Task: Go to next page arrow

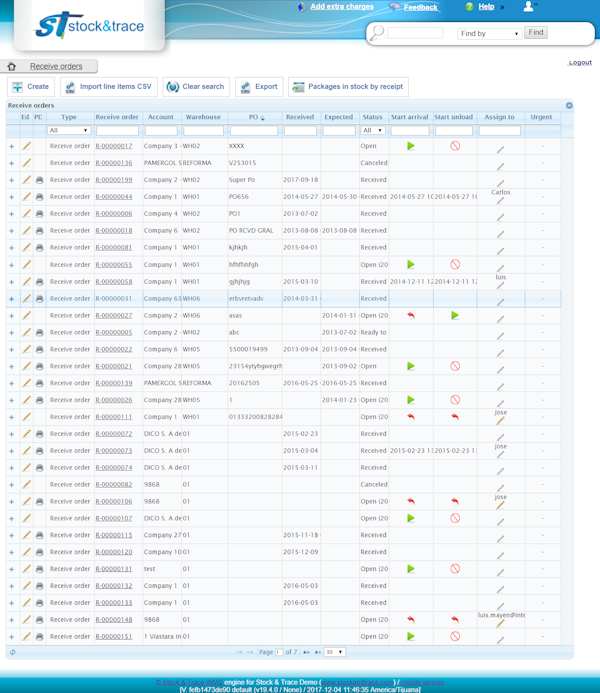Action: pyautogui.click(x=306, y=652)
